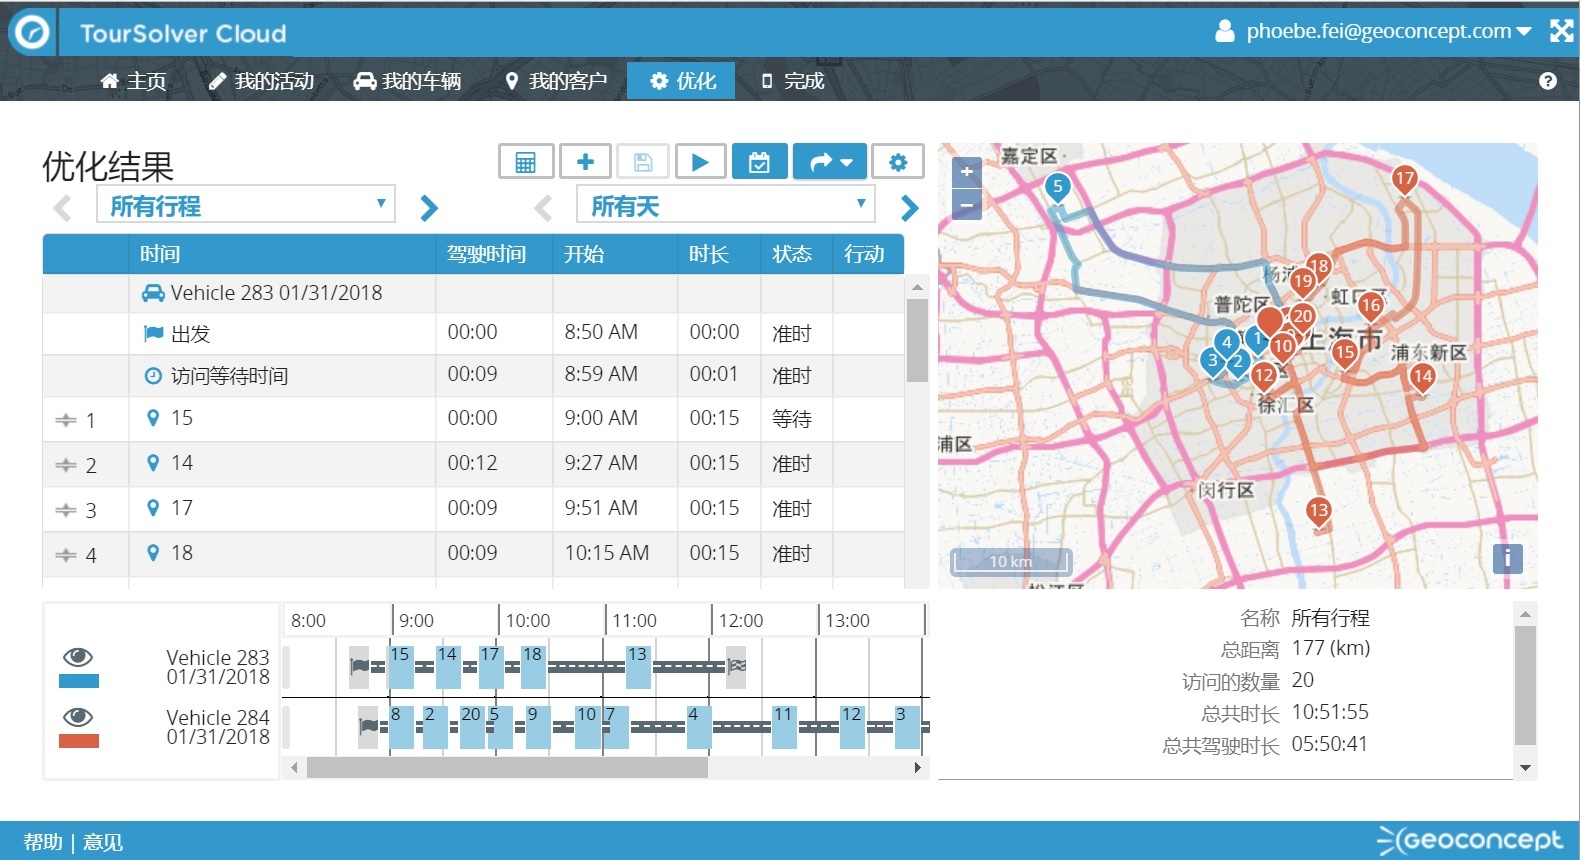Open map info button
The width and height of the screenshot is (1580, 860).
1507,558
